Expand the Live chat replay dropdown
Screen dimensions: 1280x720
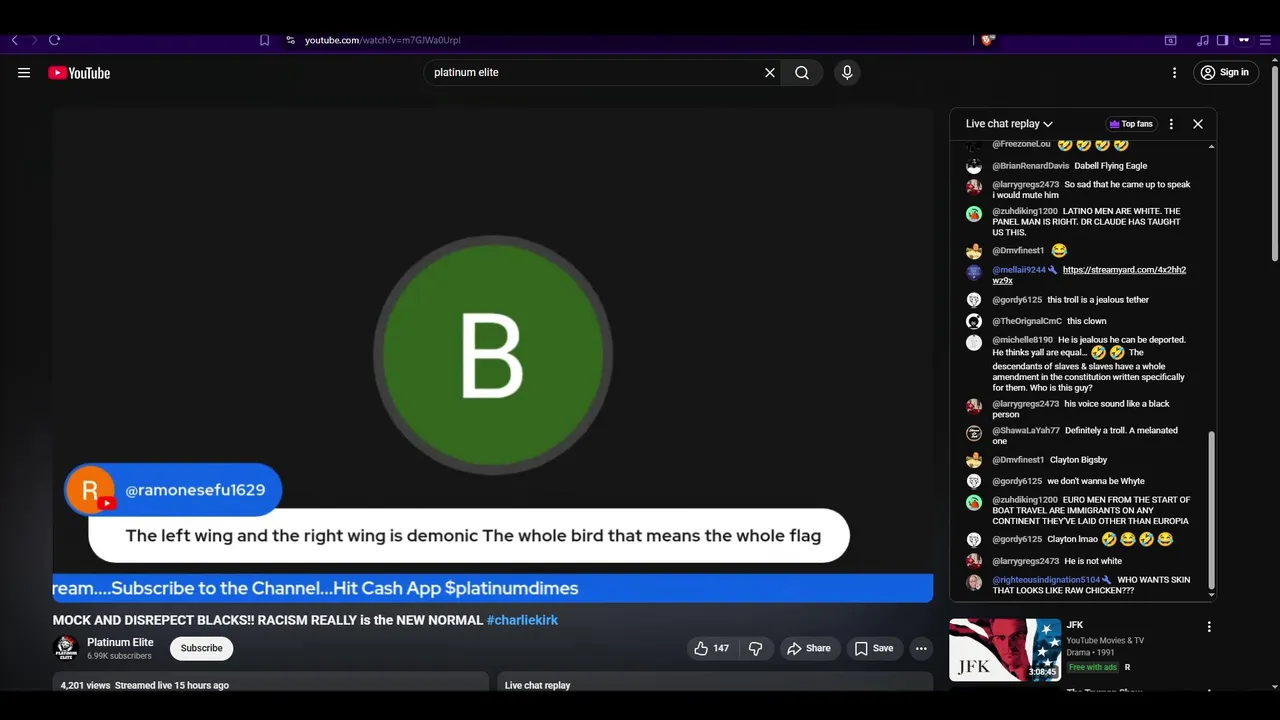pyautogui.click(x=1009, y=124)
